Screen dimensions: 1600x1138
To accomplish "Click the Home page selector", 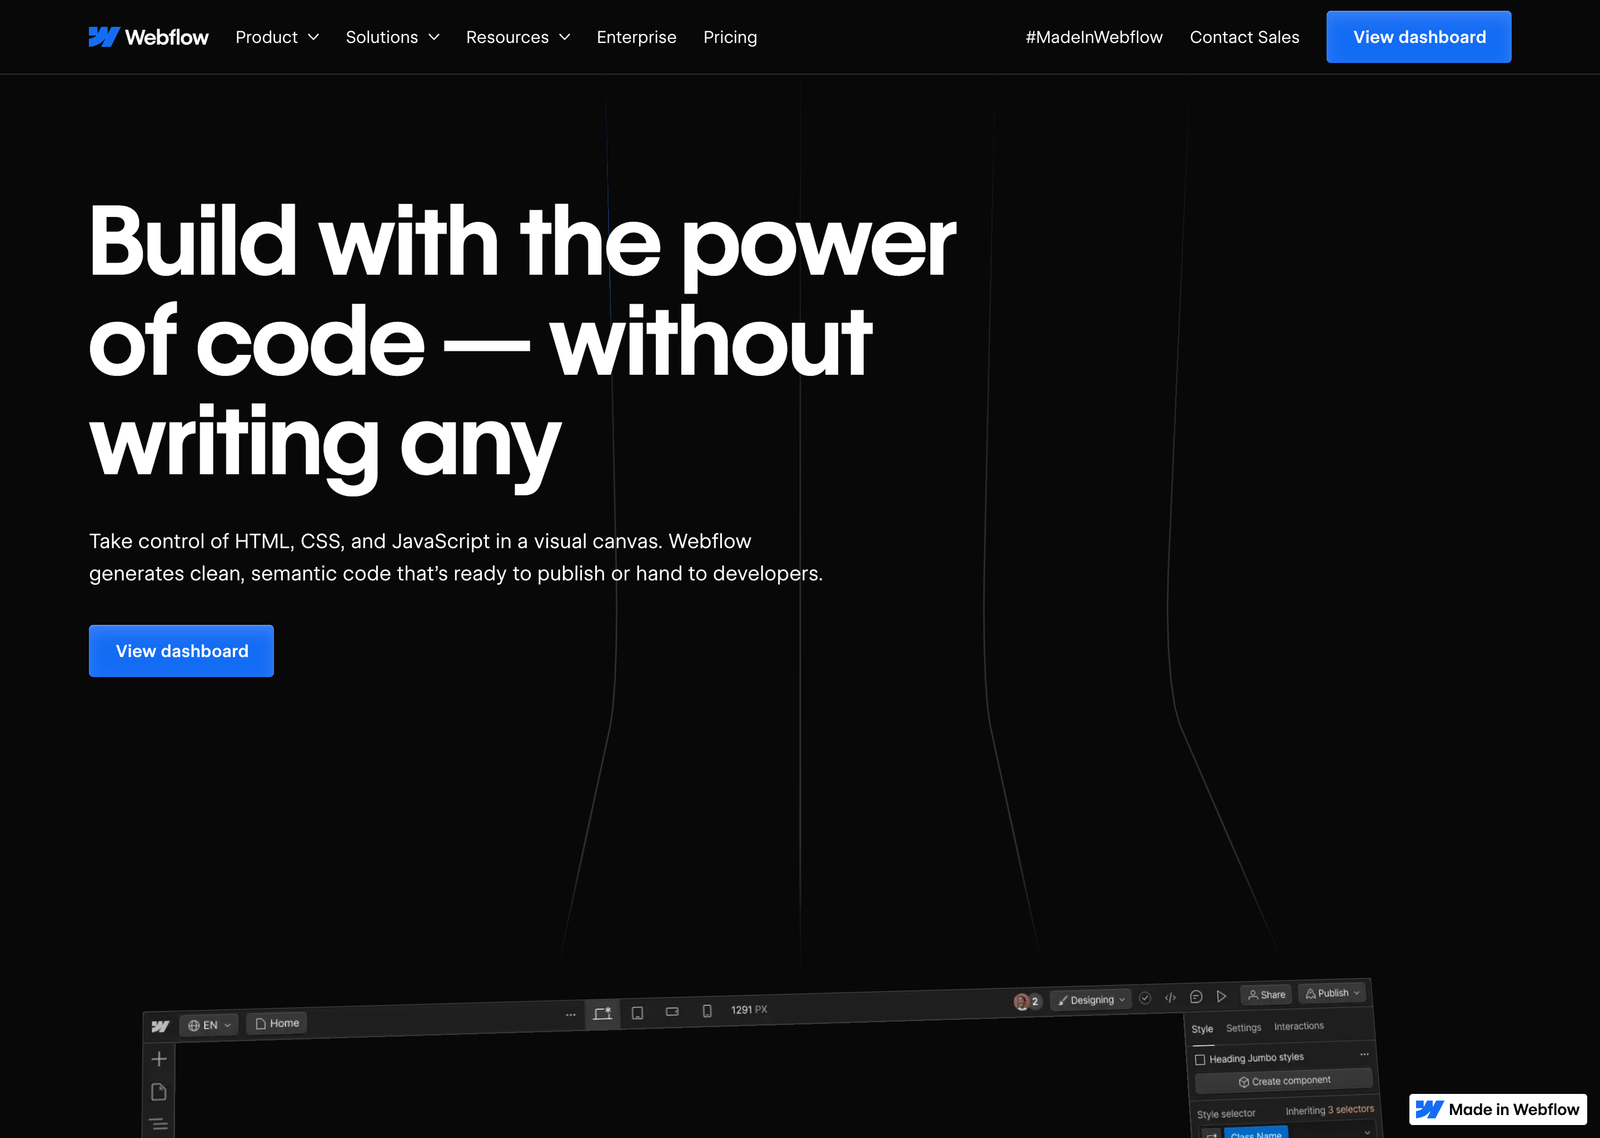I will pyautogui.click(x=277, y=1023).
